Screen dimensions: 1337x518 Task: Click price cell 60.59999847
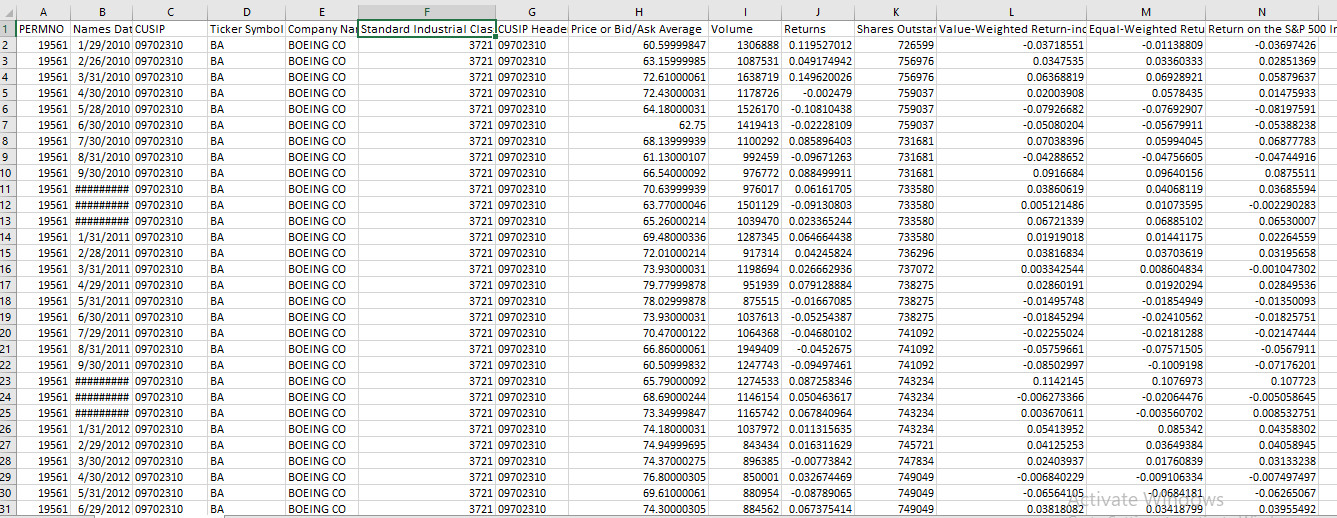pos(638,45)
